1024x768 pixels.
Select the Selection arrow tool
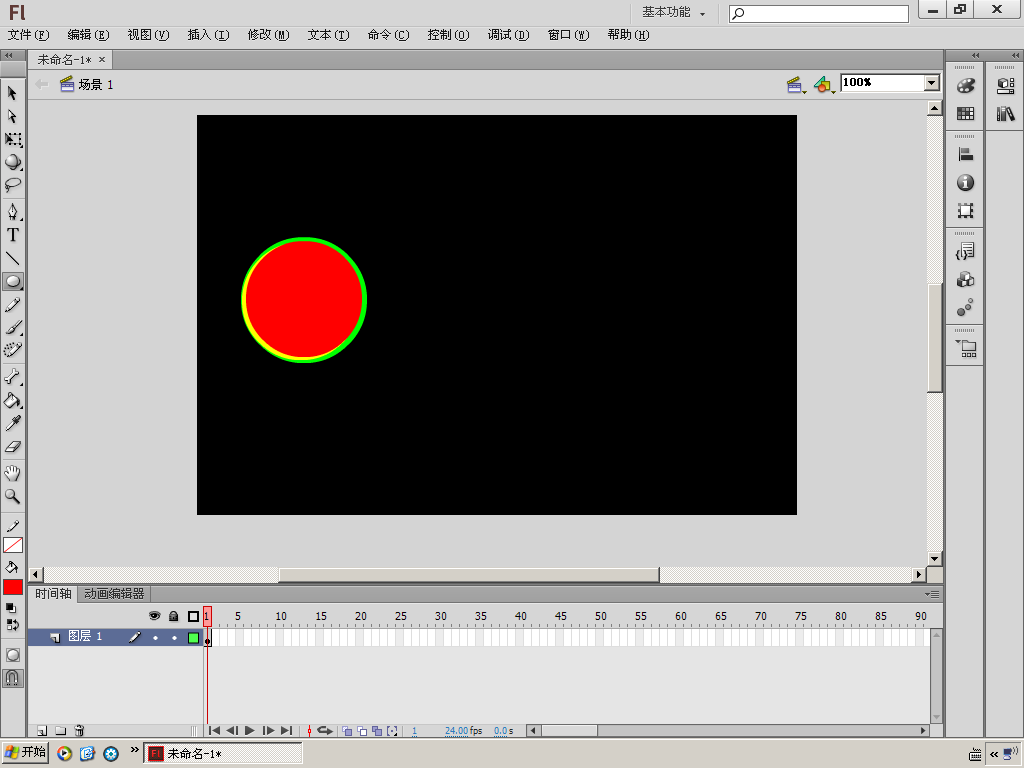(x=12, y=93)
